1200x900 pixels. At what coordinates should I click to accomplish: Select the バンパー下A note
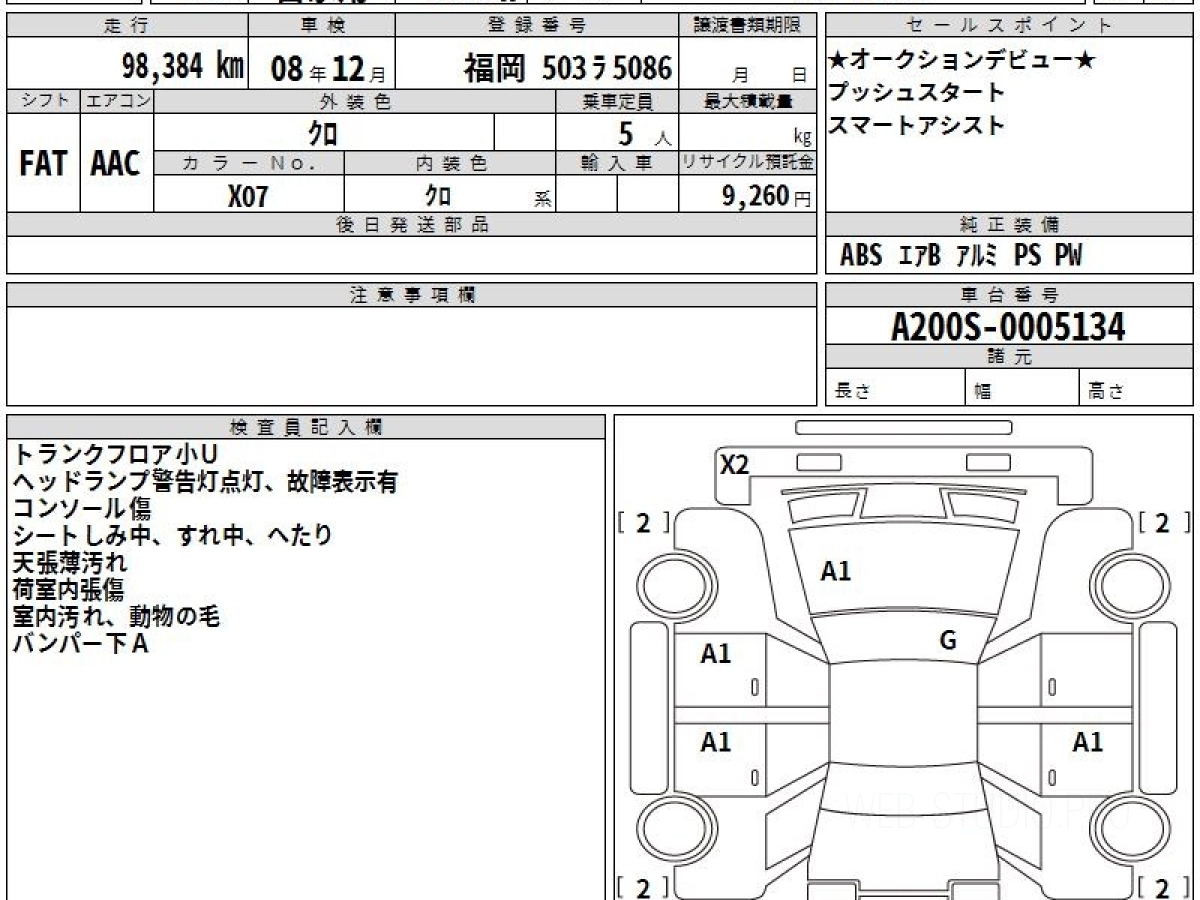[80, 644]
